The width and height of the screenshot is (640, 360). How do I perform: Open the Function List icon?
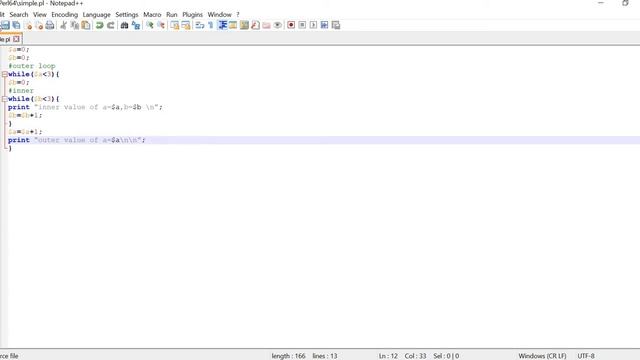click(255, 25)
